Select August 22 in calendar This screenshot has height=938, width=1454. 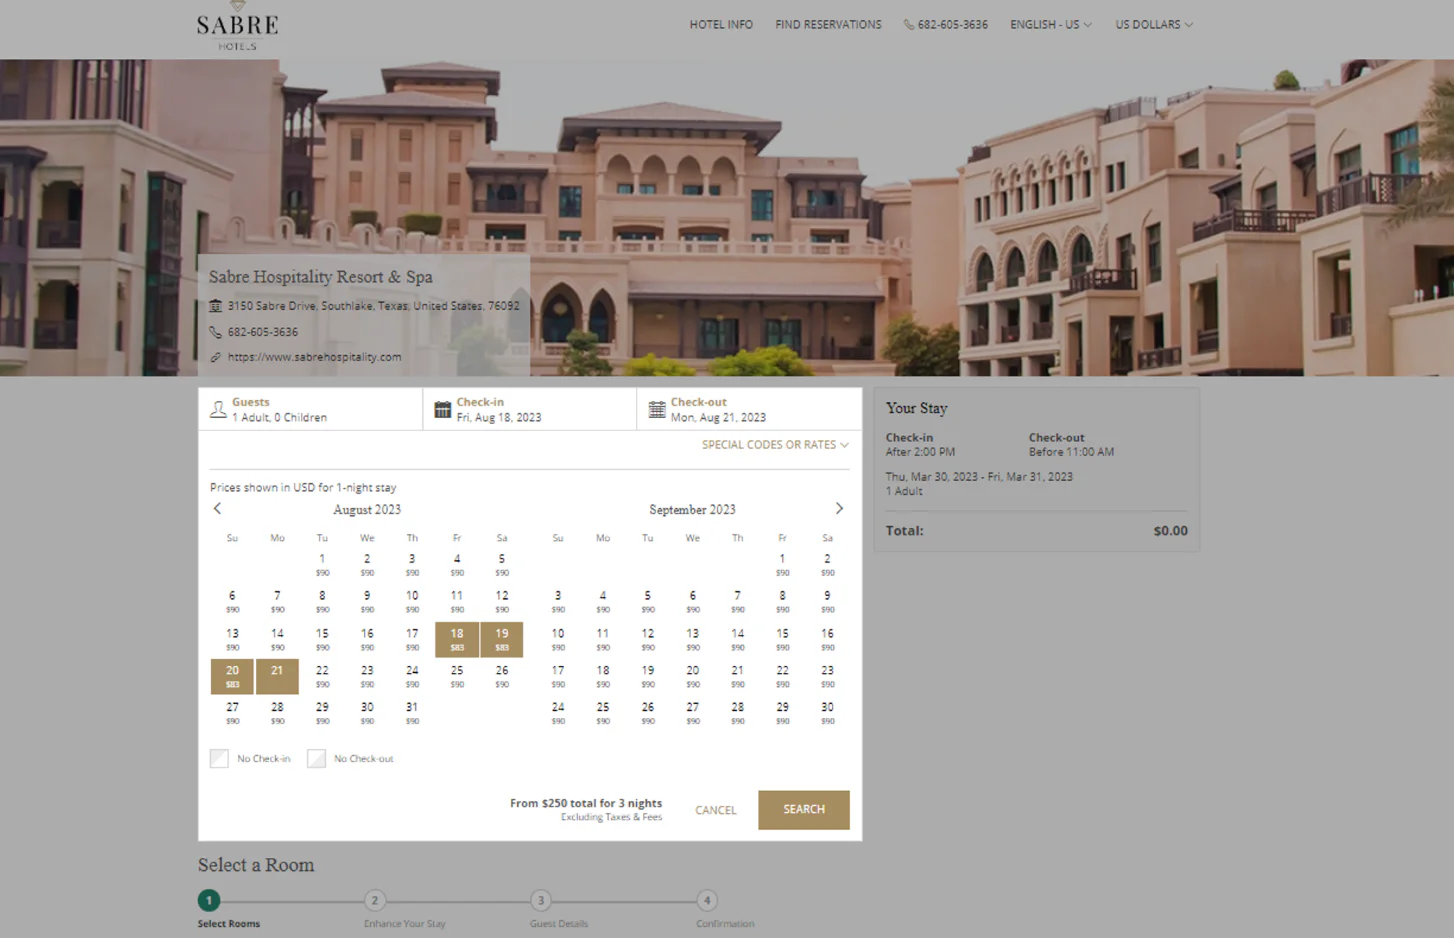(322, 677)
